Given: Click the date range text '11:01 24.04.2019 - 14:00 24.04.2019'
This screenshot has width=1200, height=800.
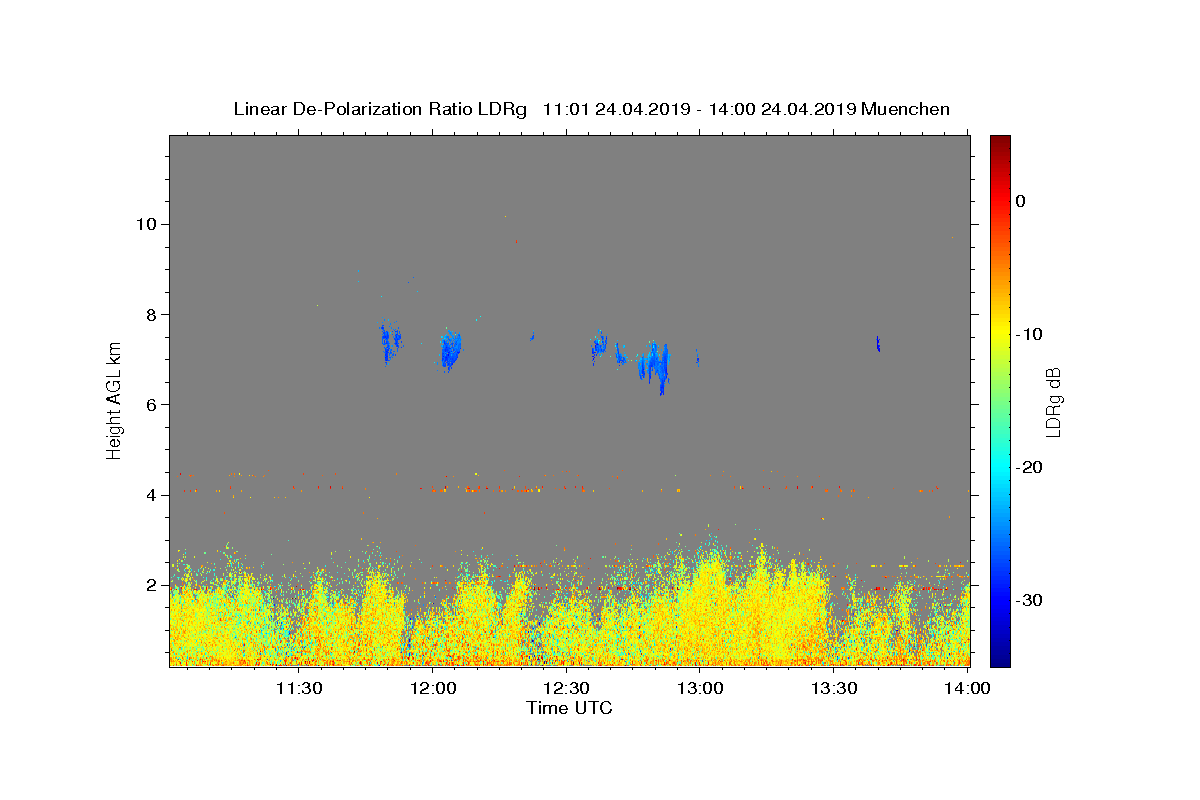Looking at the screenshot, I should click(699, 109).
